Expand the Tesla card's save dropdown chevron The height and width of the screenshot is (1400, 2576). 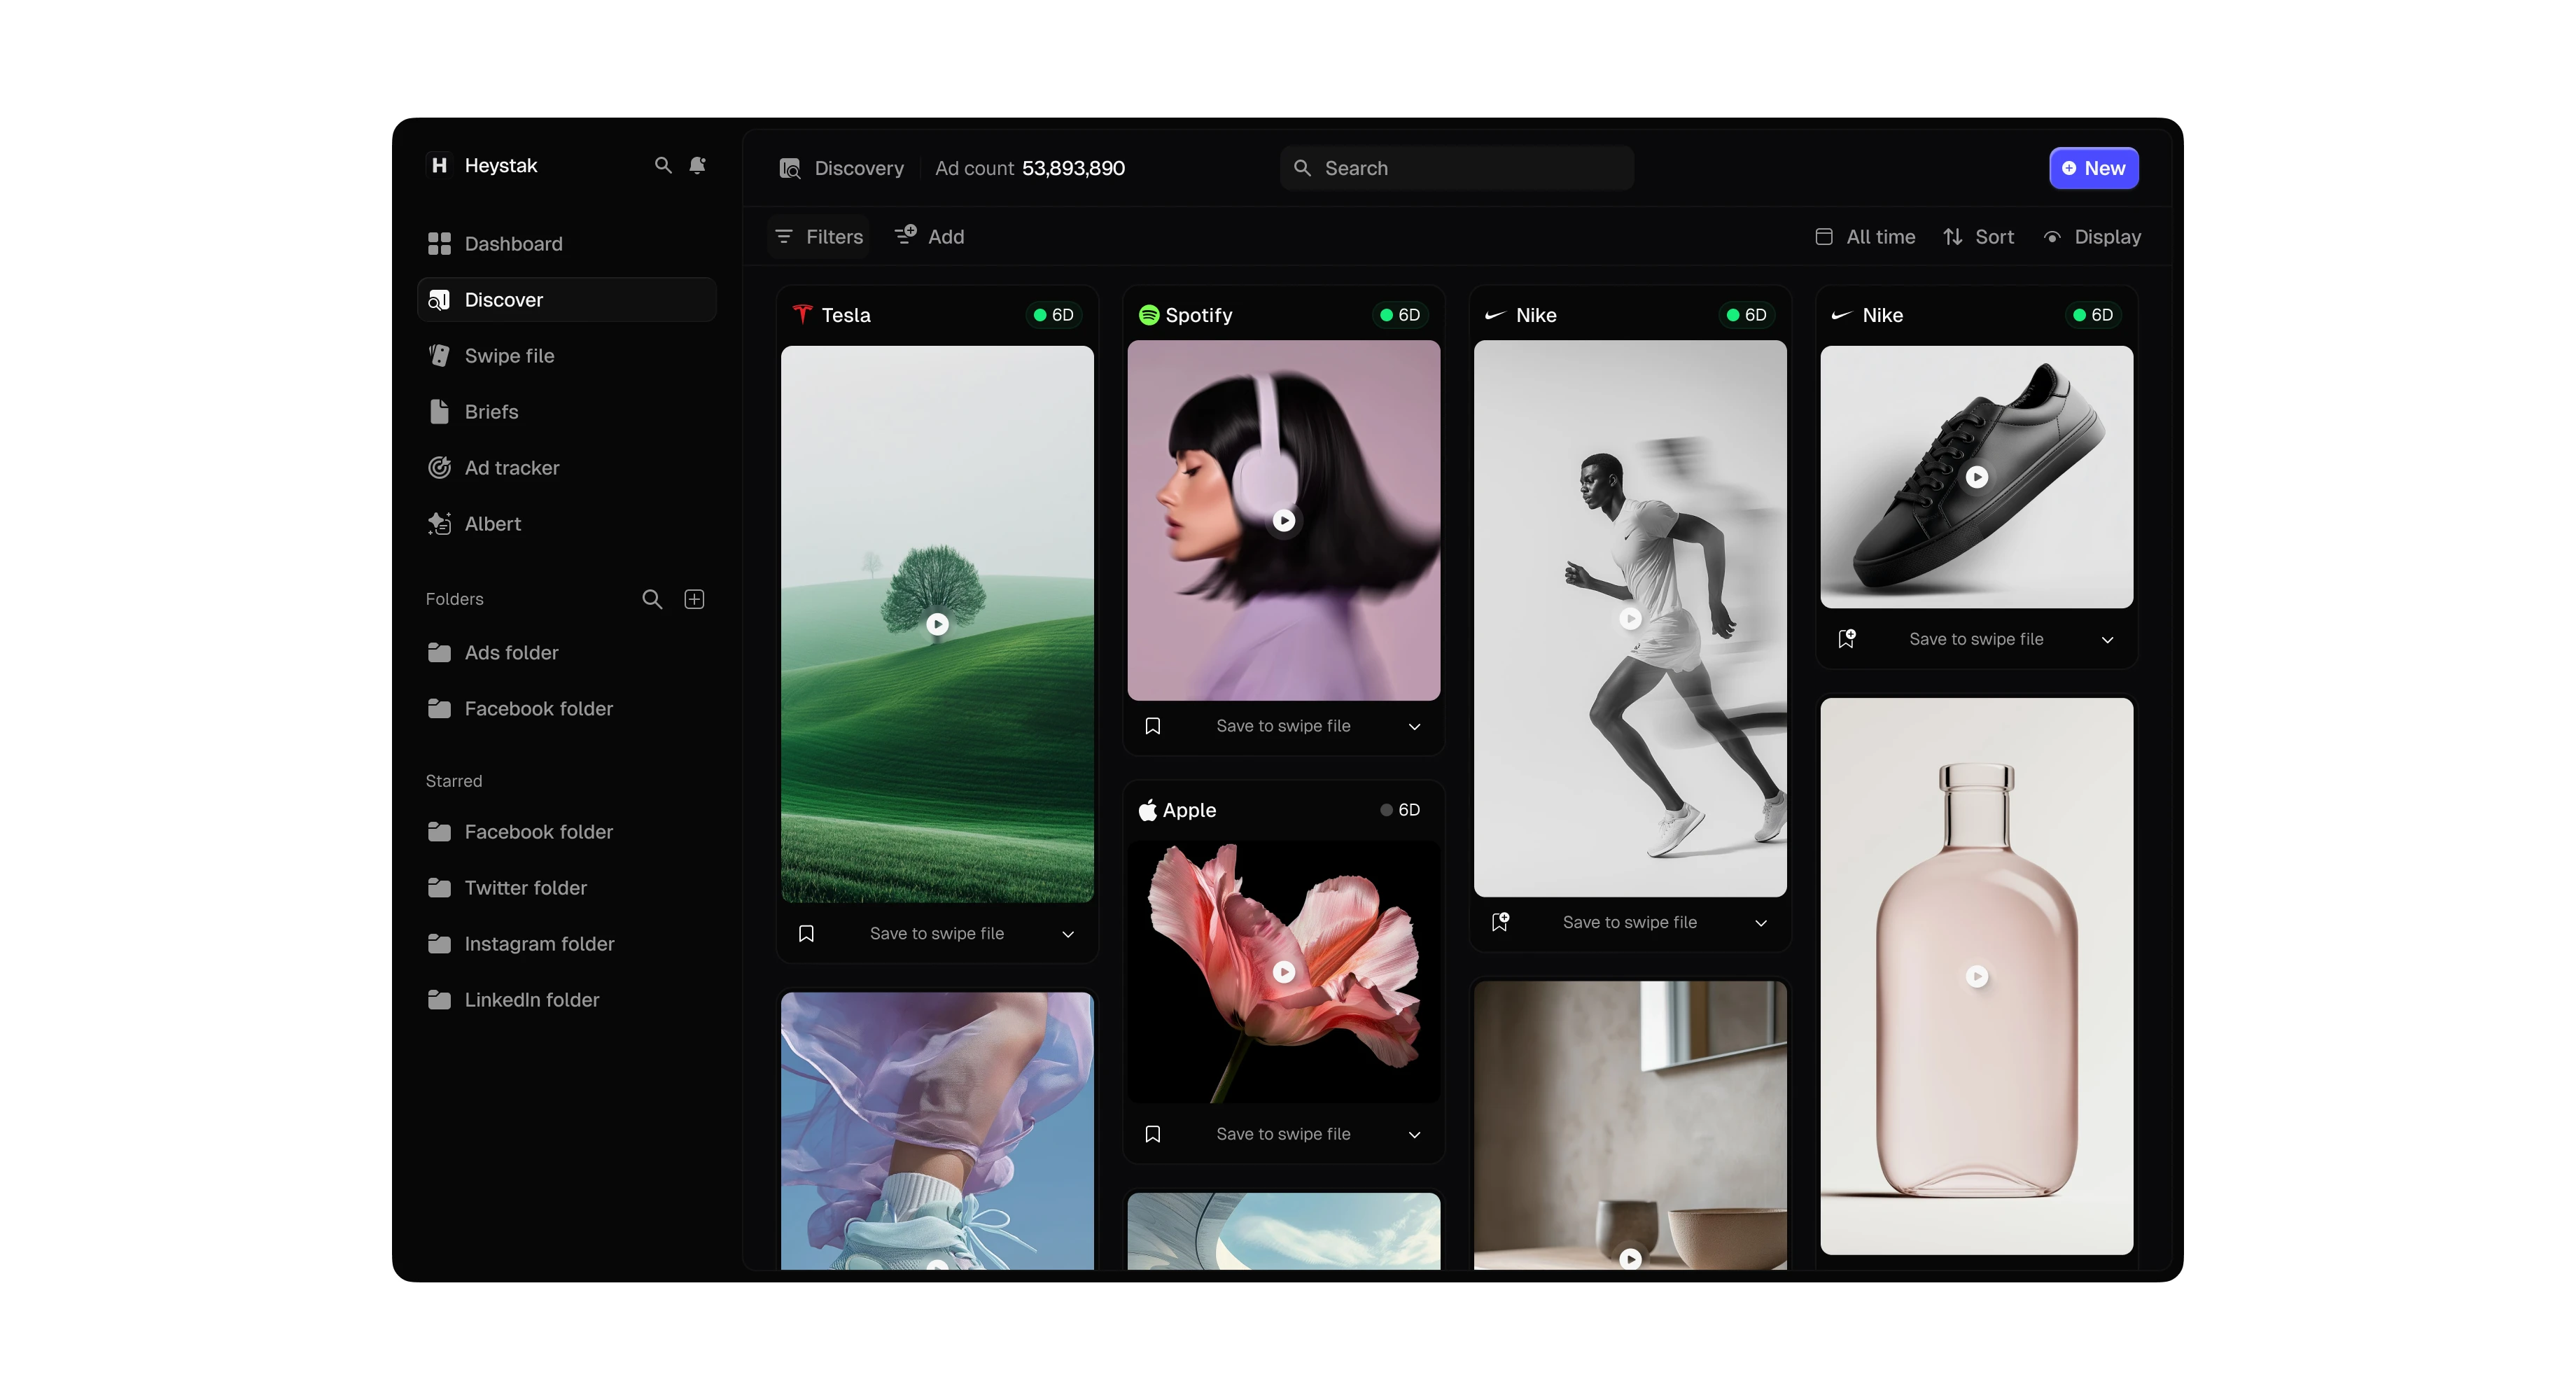click(1068, 934)
